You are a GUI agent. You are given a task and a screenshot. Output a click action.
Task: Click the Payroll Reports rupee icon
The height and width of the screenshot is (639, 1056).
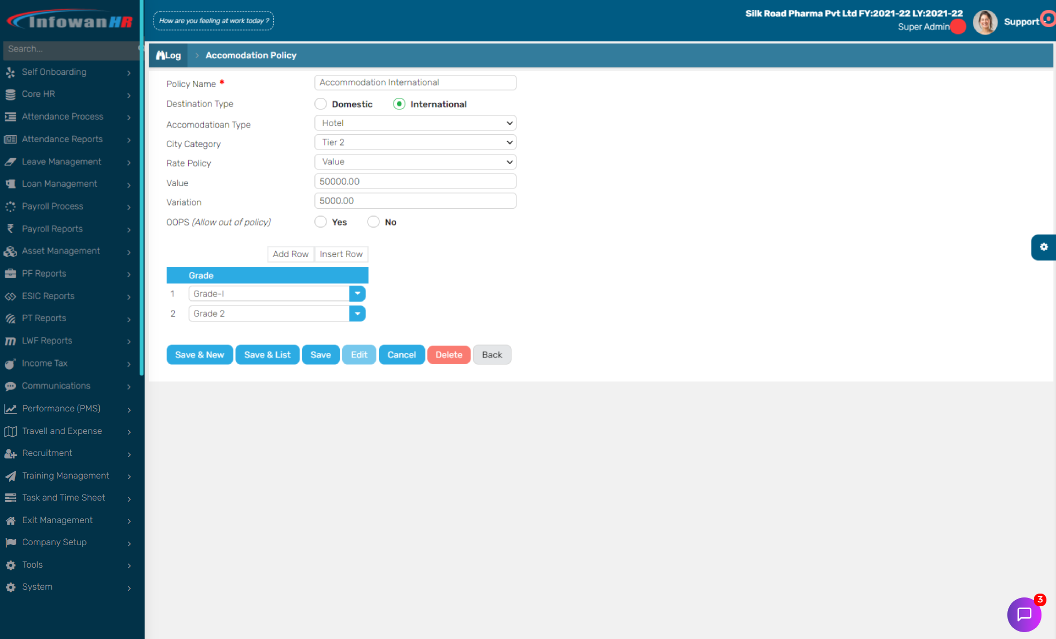10,229
